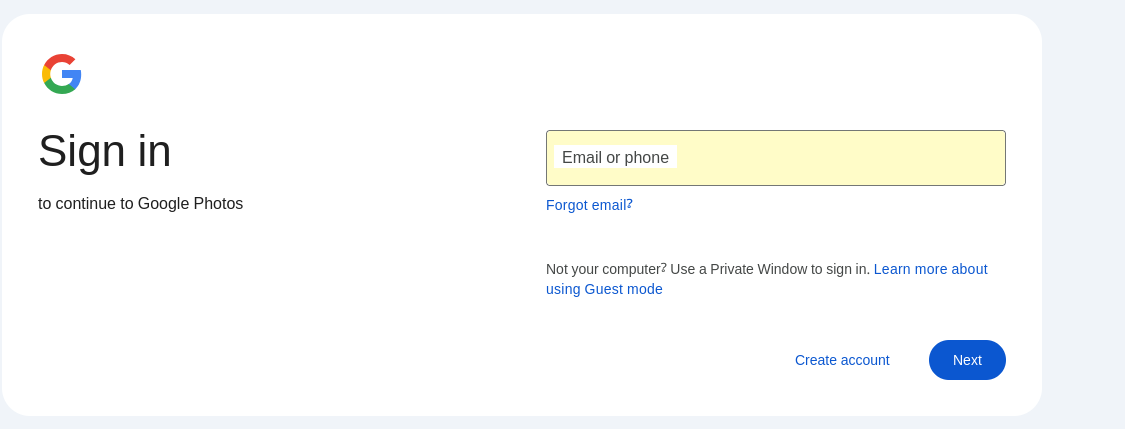
Task: Click the 'to continue to Google Photos' text
Action: coord(140,204)
